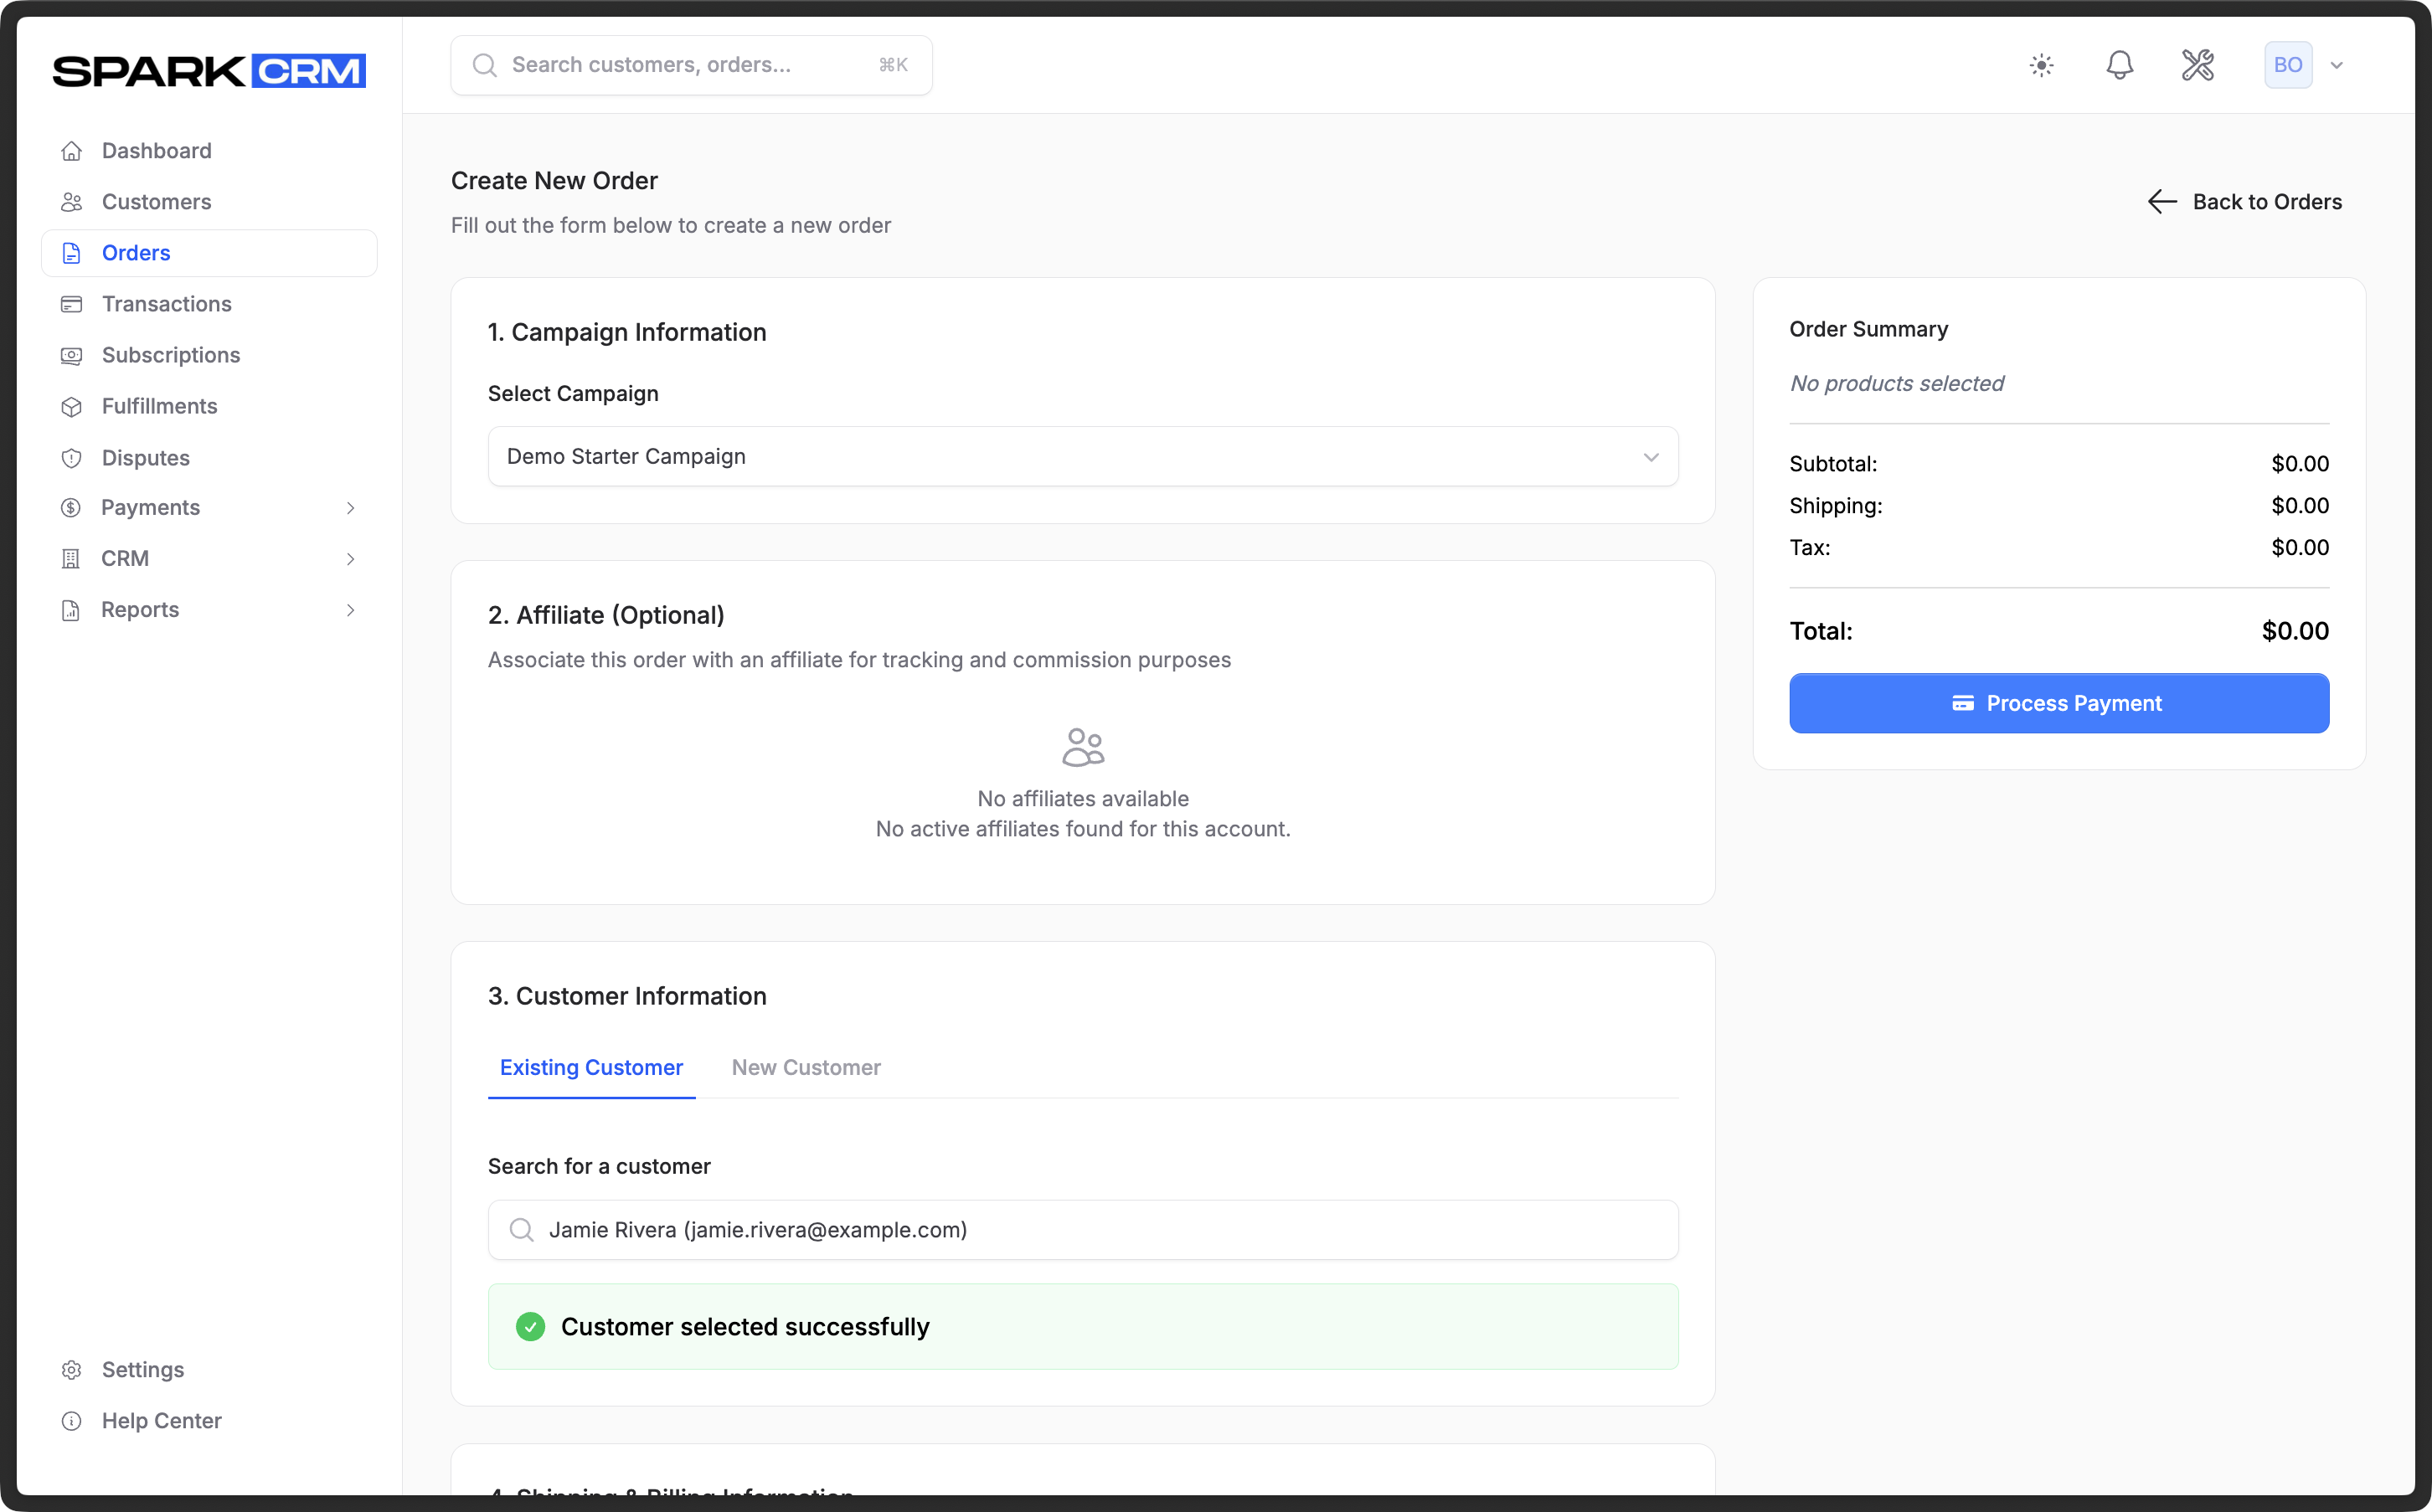Click the green checkmark success icon

pos(530,1327)
